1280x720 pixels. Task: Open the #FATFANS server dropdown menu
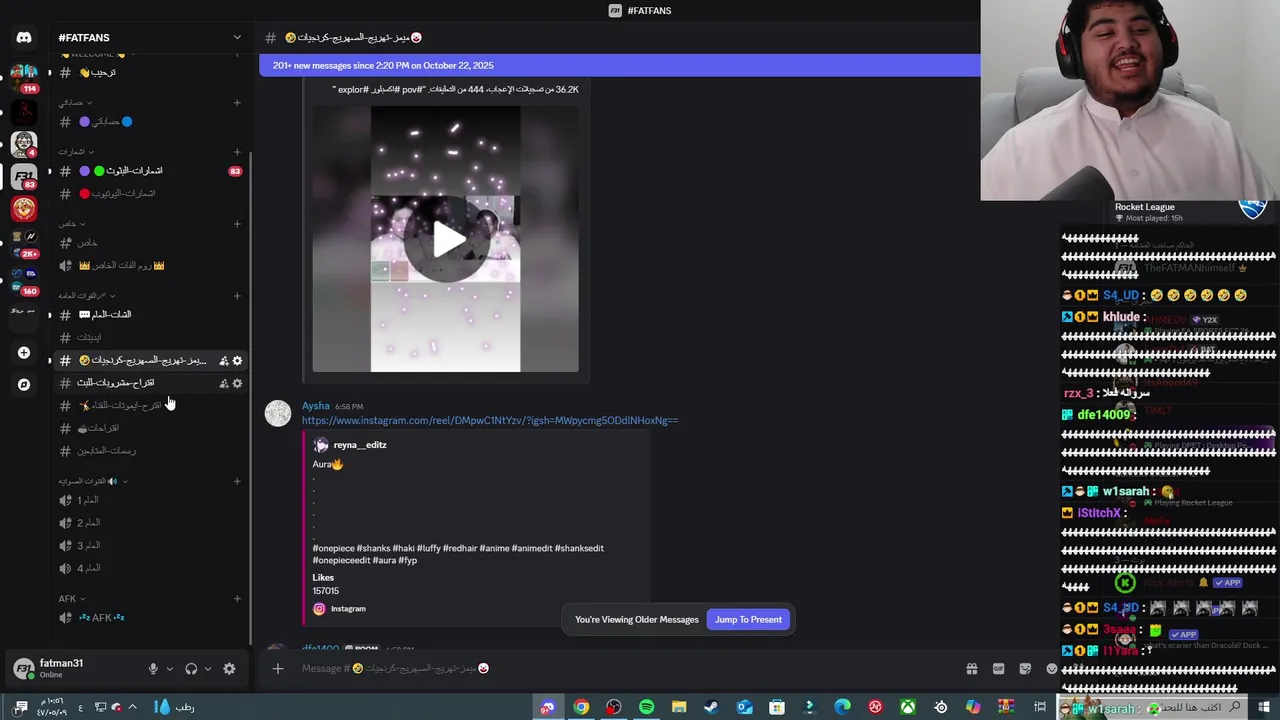coord(237,38)
